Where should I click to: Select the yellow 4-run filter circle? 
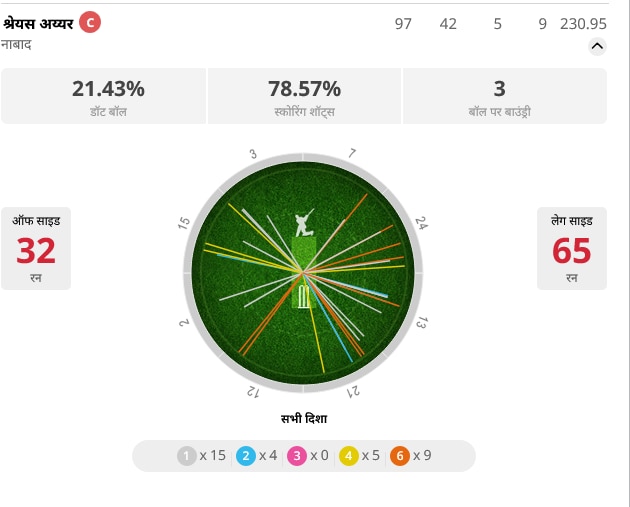tap(349, 456)
